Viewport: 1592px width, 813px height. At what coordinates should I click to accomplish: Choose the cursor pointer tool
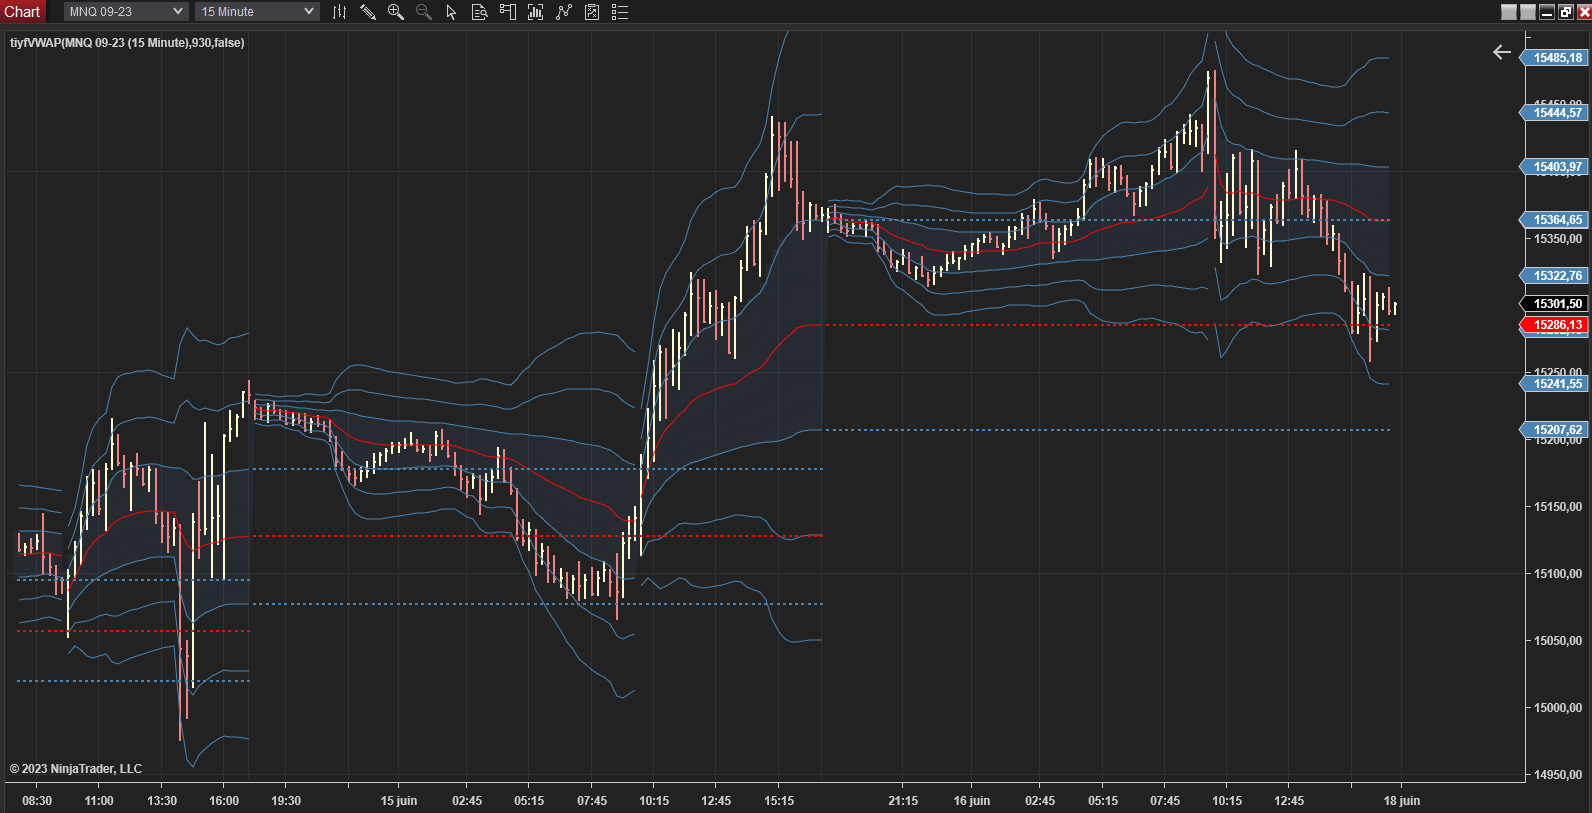pyautogui.click(x=451, y=12)
